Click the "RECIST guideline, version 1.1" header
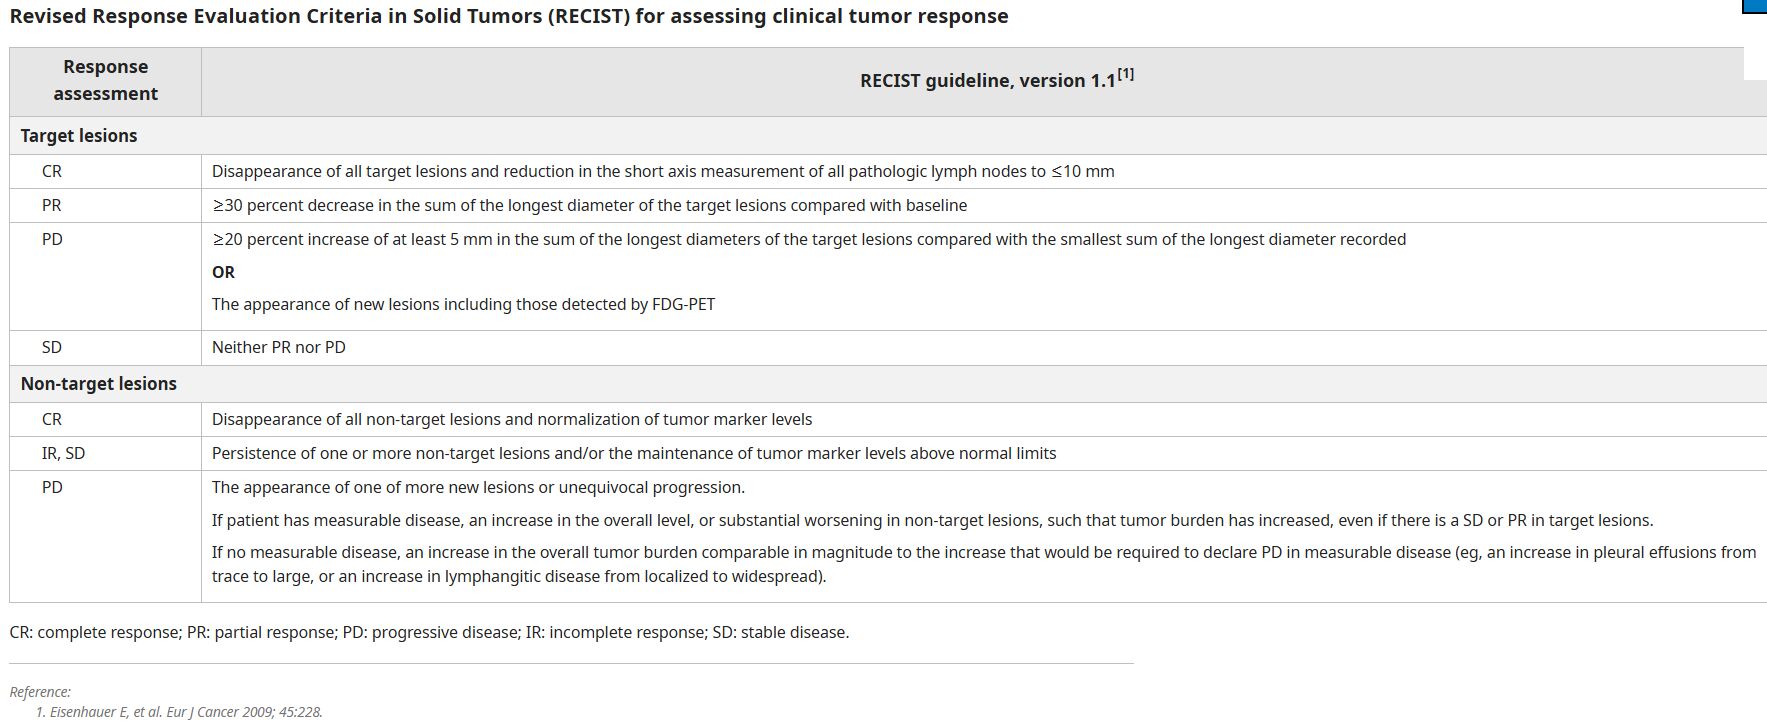 [x=987, y=81]
